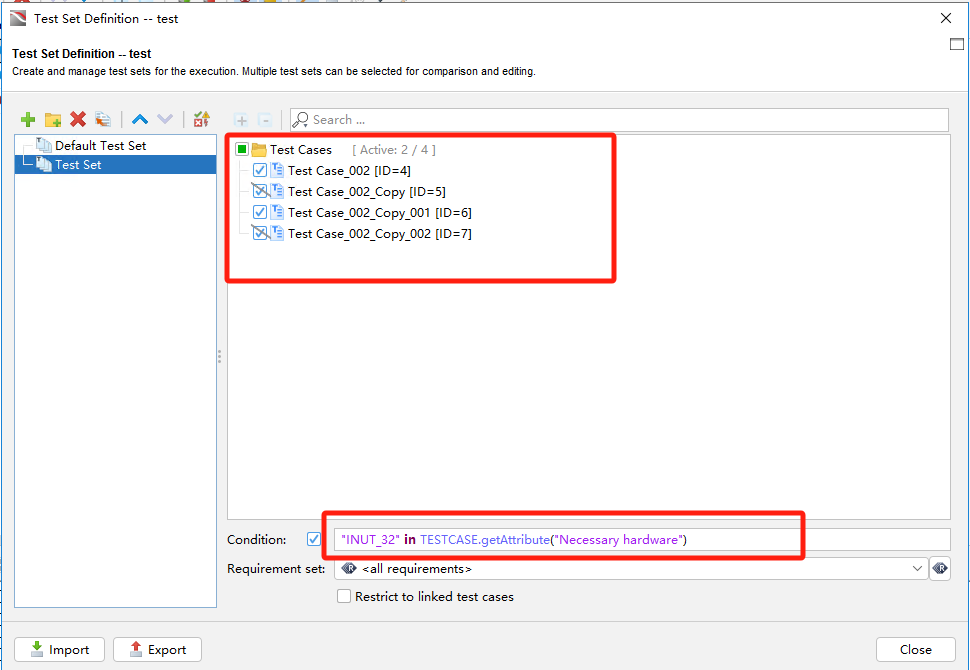The width and height of the screenshot is (970, 670).
Task: Toggle the Condition enable checkbox
Action: coord(314,539)
